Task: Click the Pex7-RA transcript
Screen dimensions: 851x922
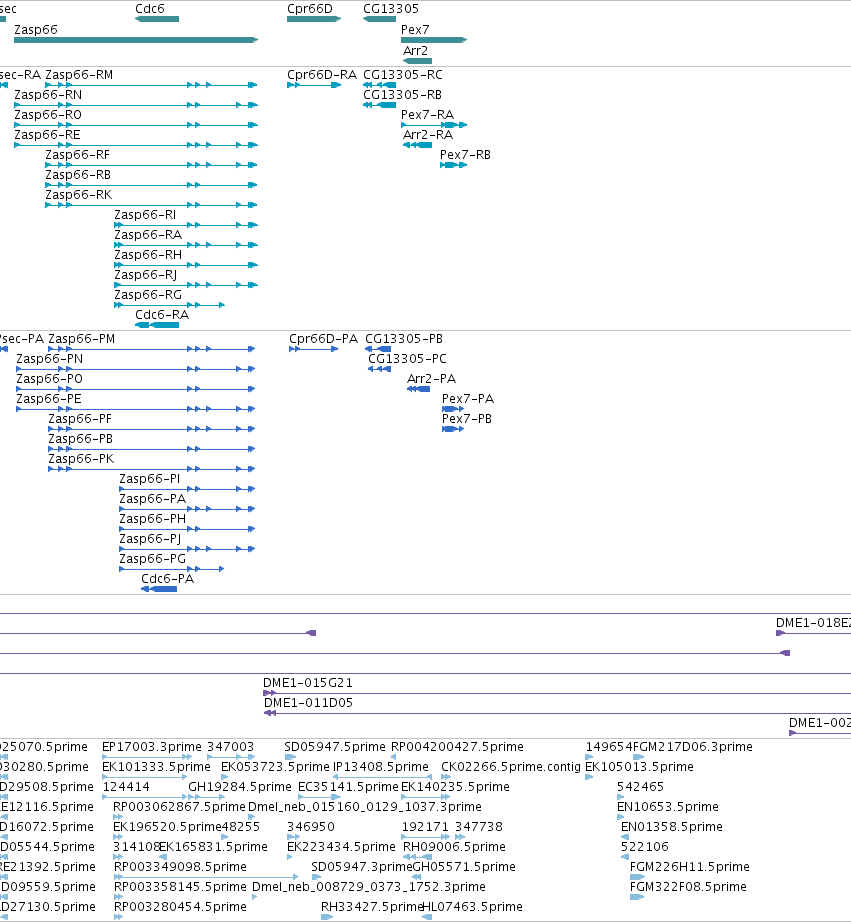Action: pyautogui.click(x=434, y=125)
